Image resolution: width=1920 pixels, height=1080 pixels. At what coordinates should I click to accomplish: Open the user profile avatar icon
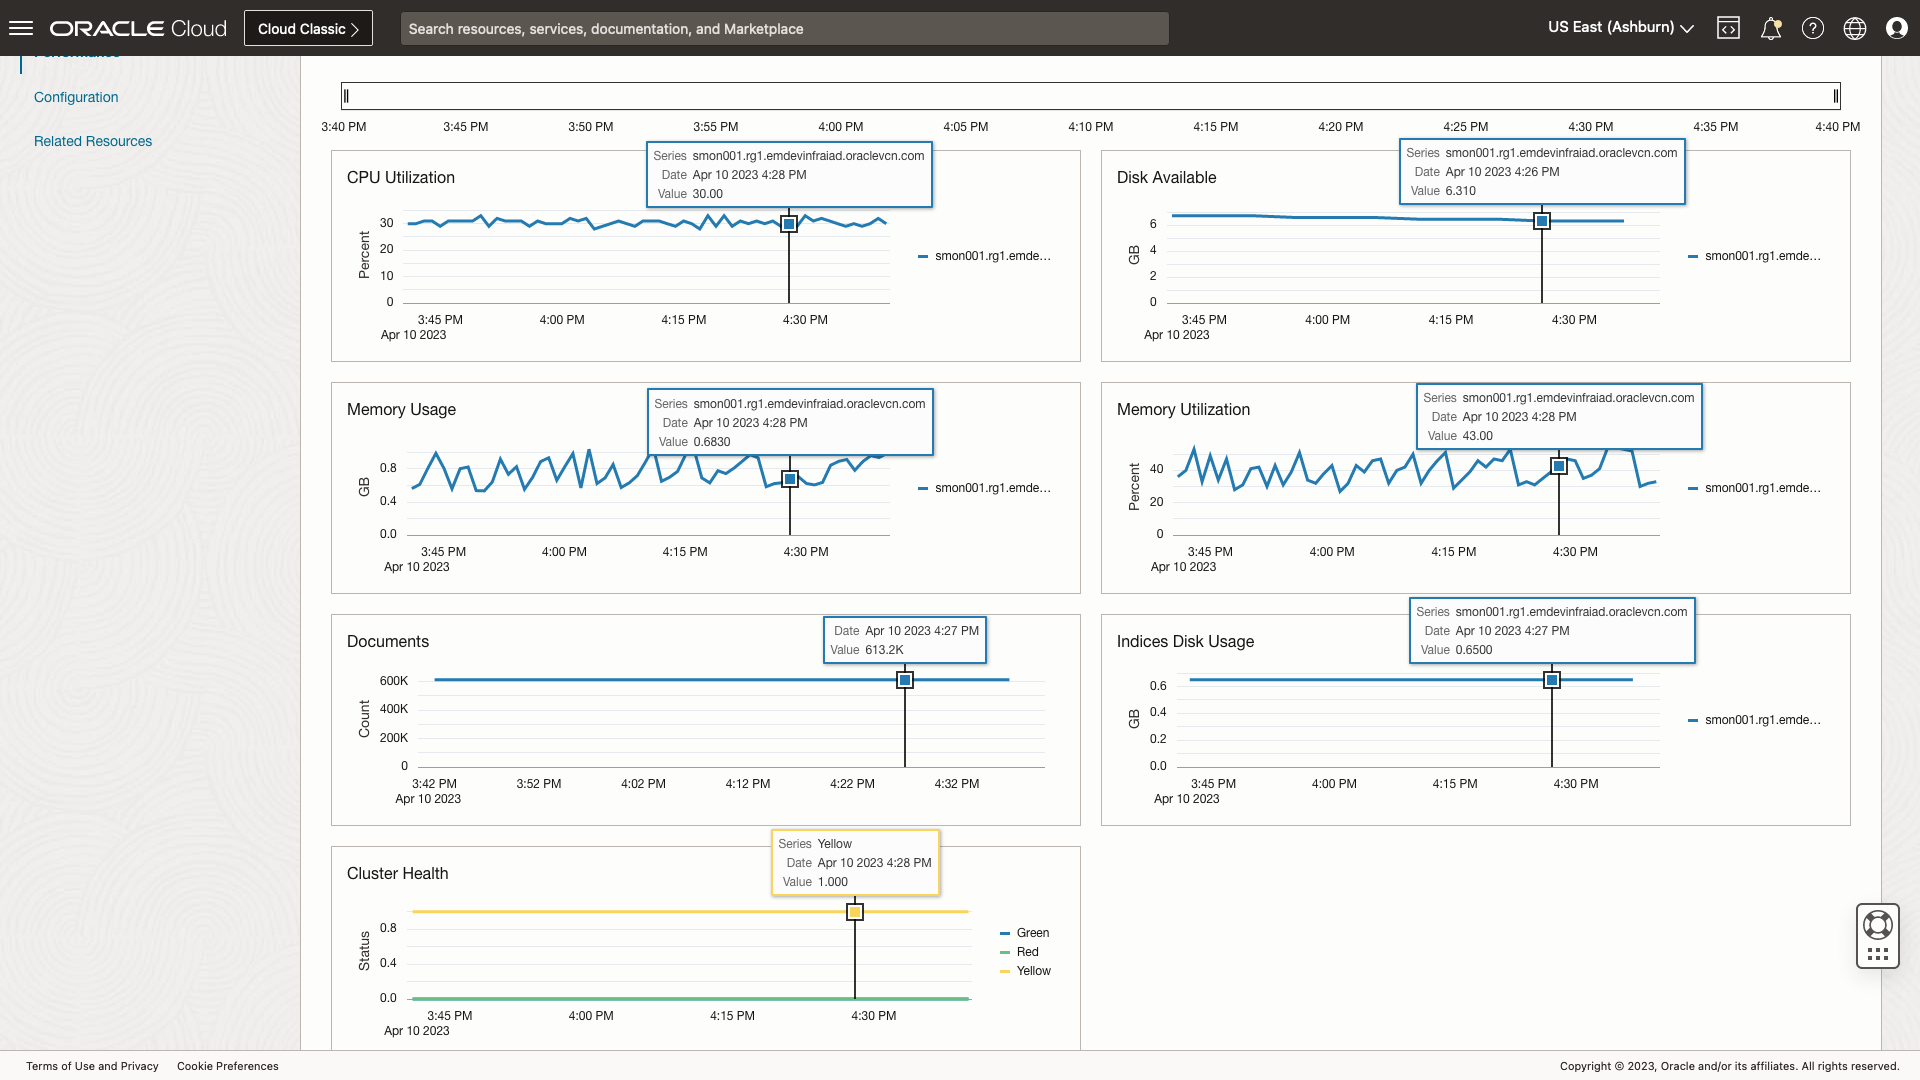pyautogui.click(x=1896, y=28)
